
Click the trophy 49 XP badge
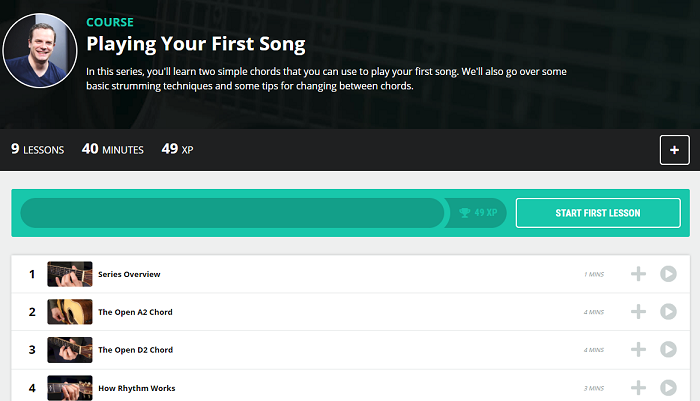[478, 213]
